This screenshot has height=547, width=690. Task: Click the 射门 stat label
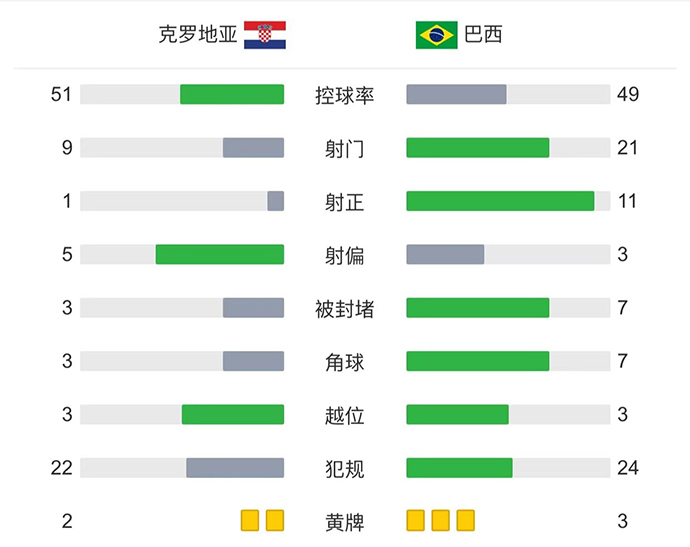pyautogui.click(x=344, y=148)
